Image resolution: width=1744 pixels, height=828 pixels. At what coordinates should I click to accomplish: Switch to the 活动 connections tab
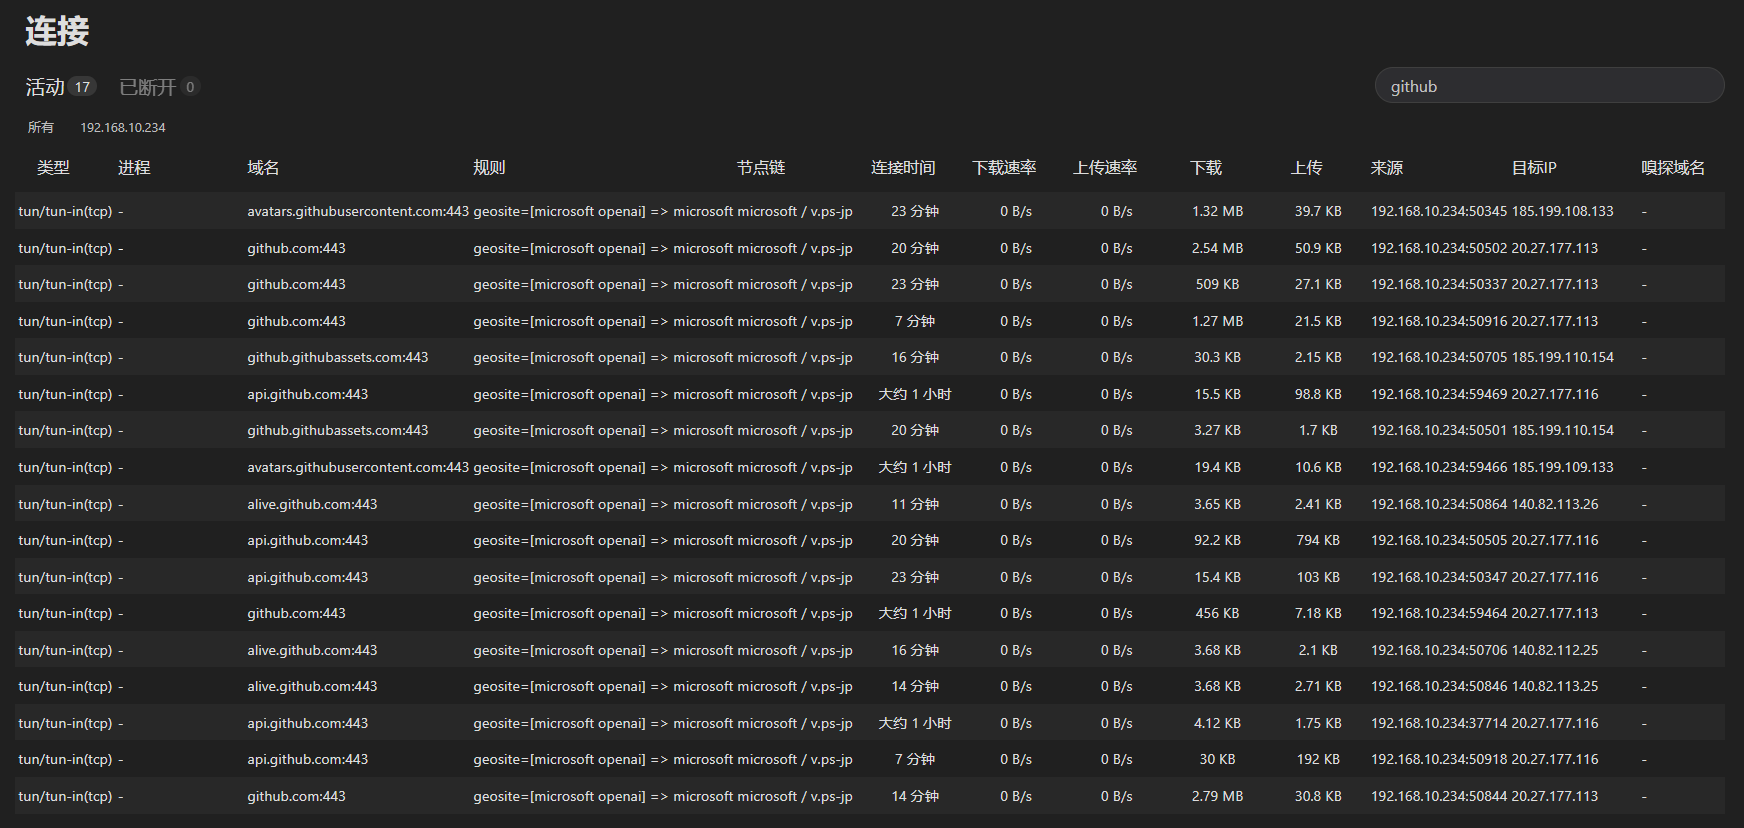pos(60,87)
